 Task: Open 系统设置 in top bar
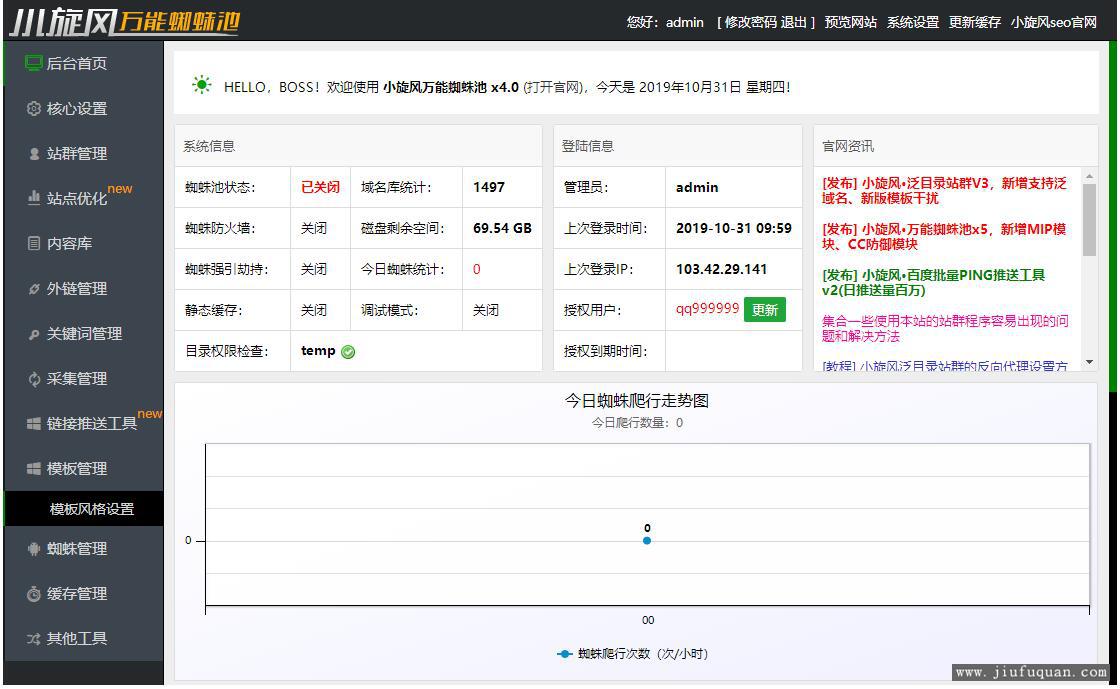coord(913,22)
